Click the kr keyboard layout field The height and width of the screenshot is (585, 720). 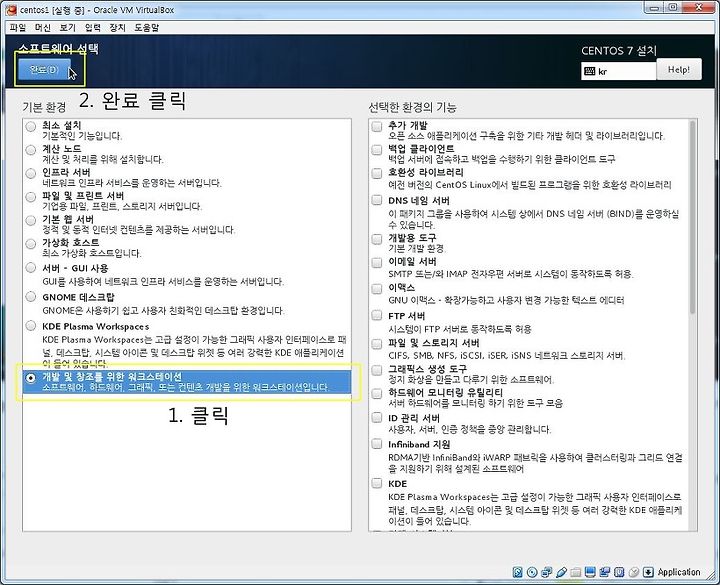coord(619,71)
